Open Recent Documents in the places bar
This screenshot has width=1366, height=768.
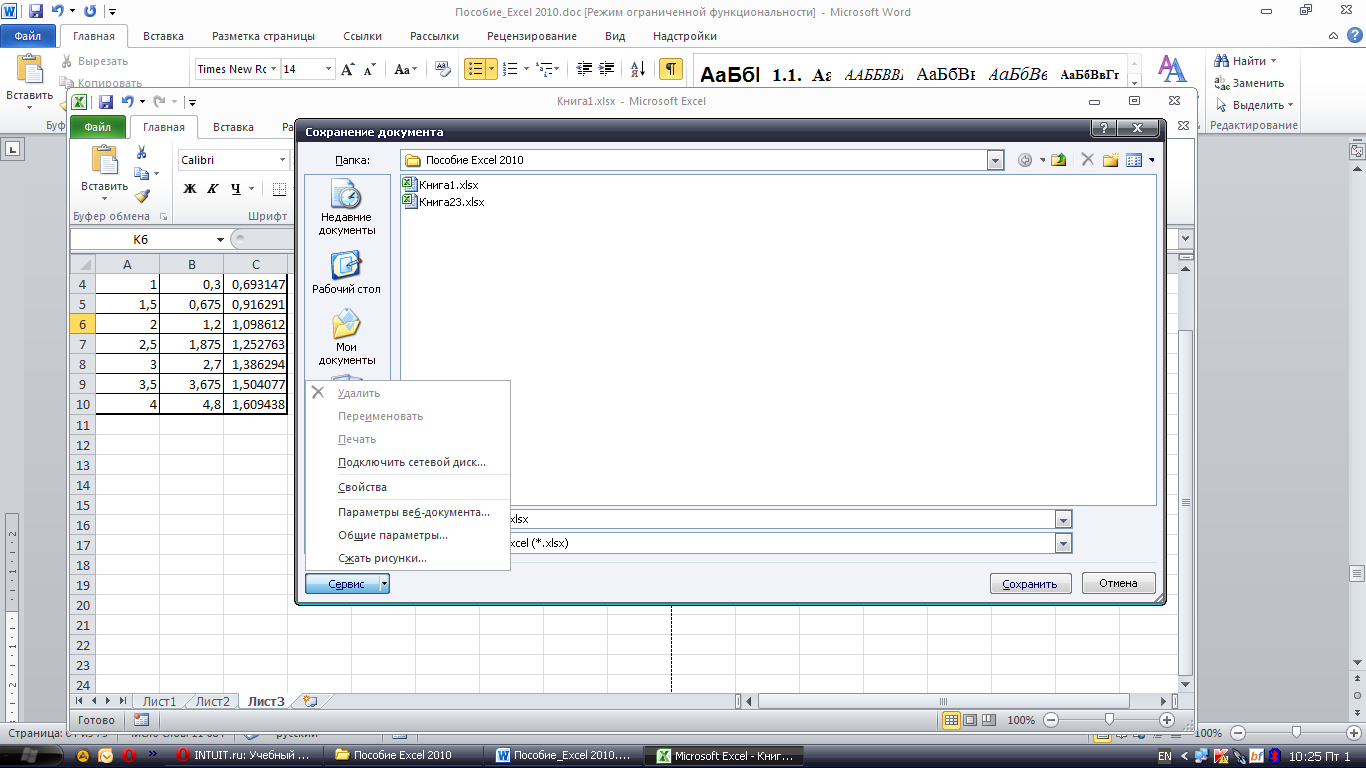[x=347, y=208]
